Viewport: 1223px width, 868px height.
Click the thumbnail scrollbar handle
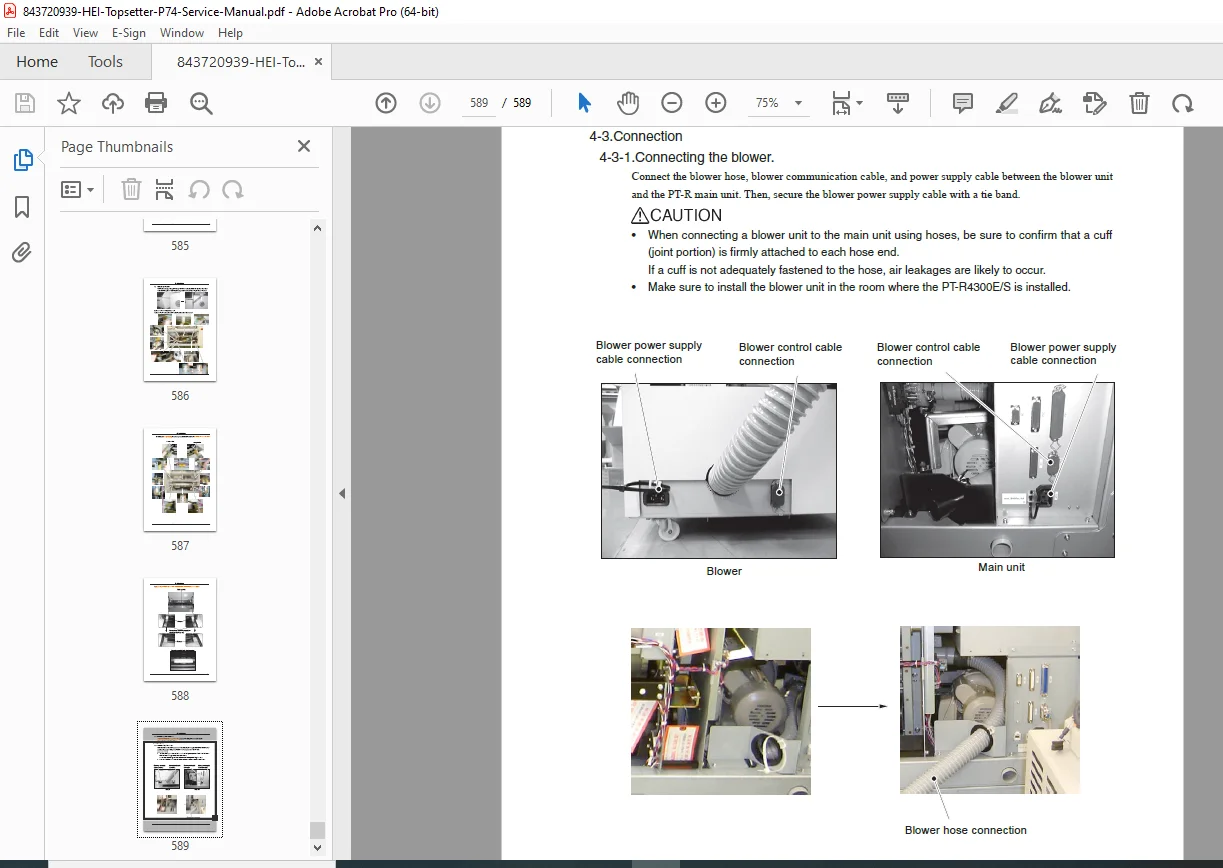coord(318,830)
